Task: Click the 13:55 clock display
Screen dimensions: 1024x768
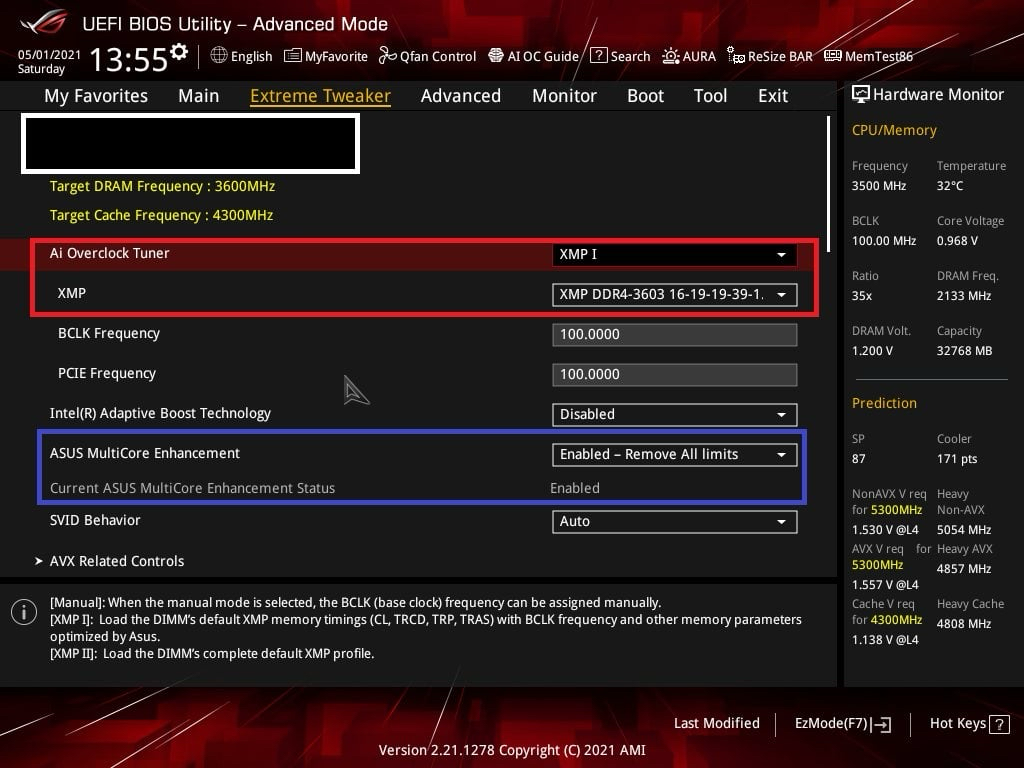Action: (129, 60)
